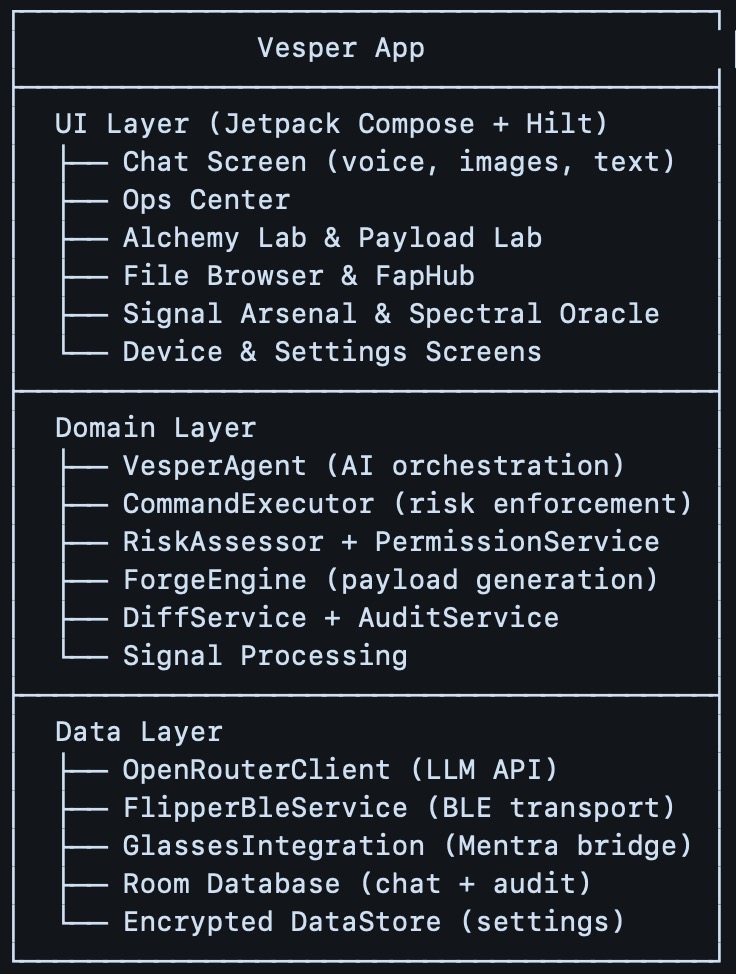
Task: Click the Chat Screen entry
Action: click(398, 162)
